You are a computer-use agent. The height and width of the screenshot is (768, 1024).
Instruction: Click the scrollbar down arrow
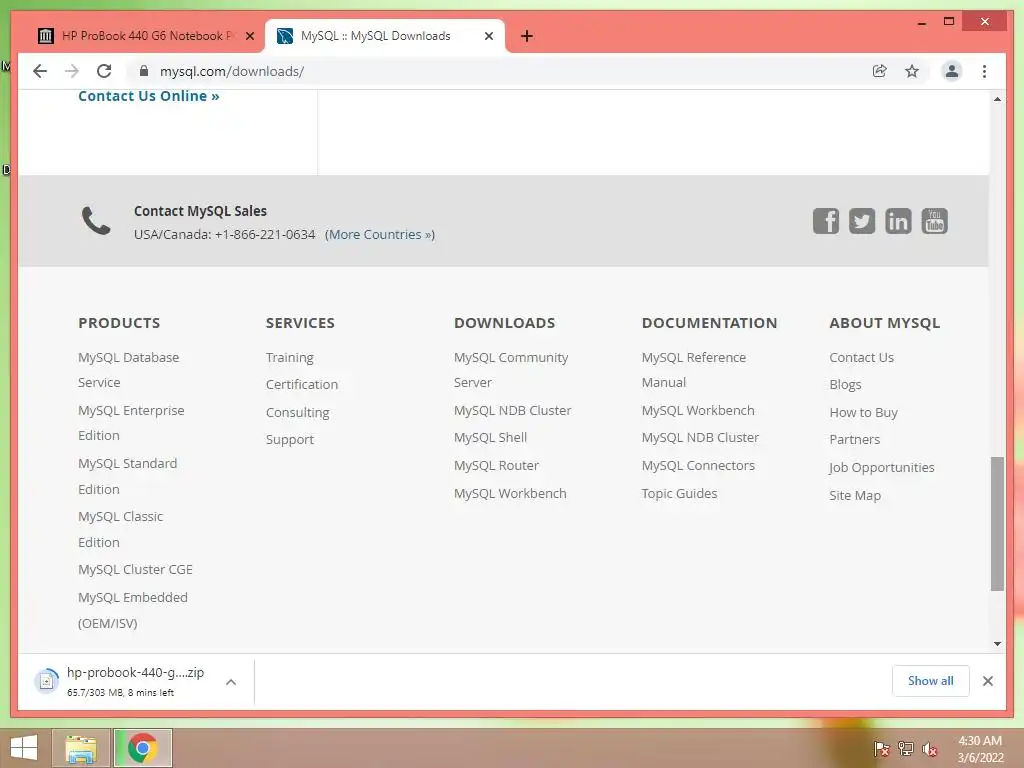(997, 644)
